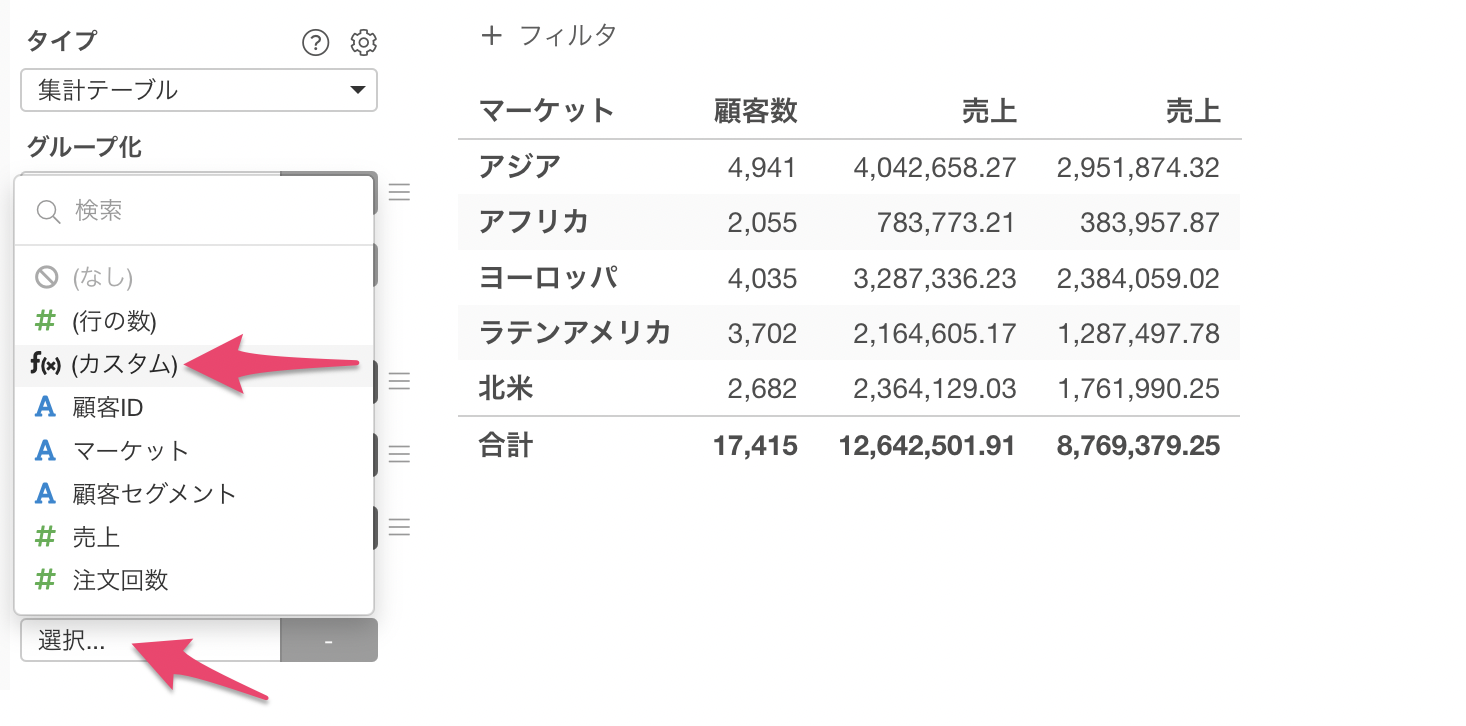This screenshot has width=1466, height=726.
Task: Click the # icon for 行の数
Action: [x=45, y=321]
